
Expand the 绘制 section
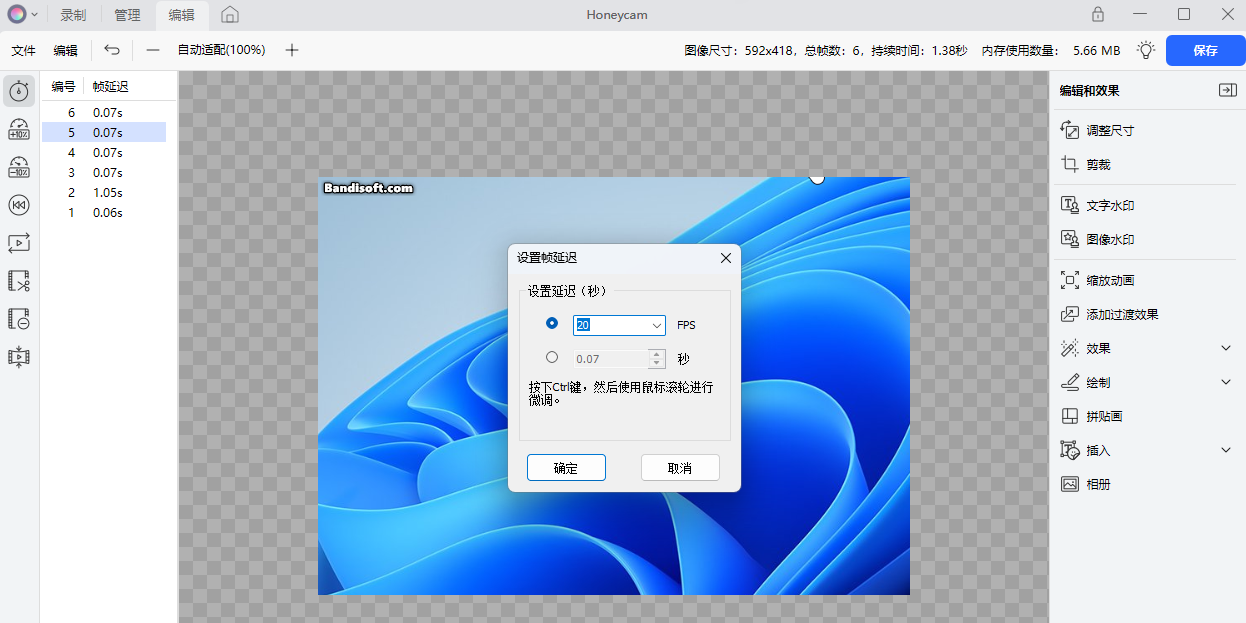tap(1226, 382)
